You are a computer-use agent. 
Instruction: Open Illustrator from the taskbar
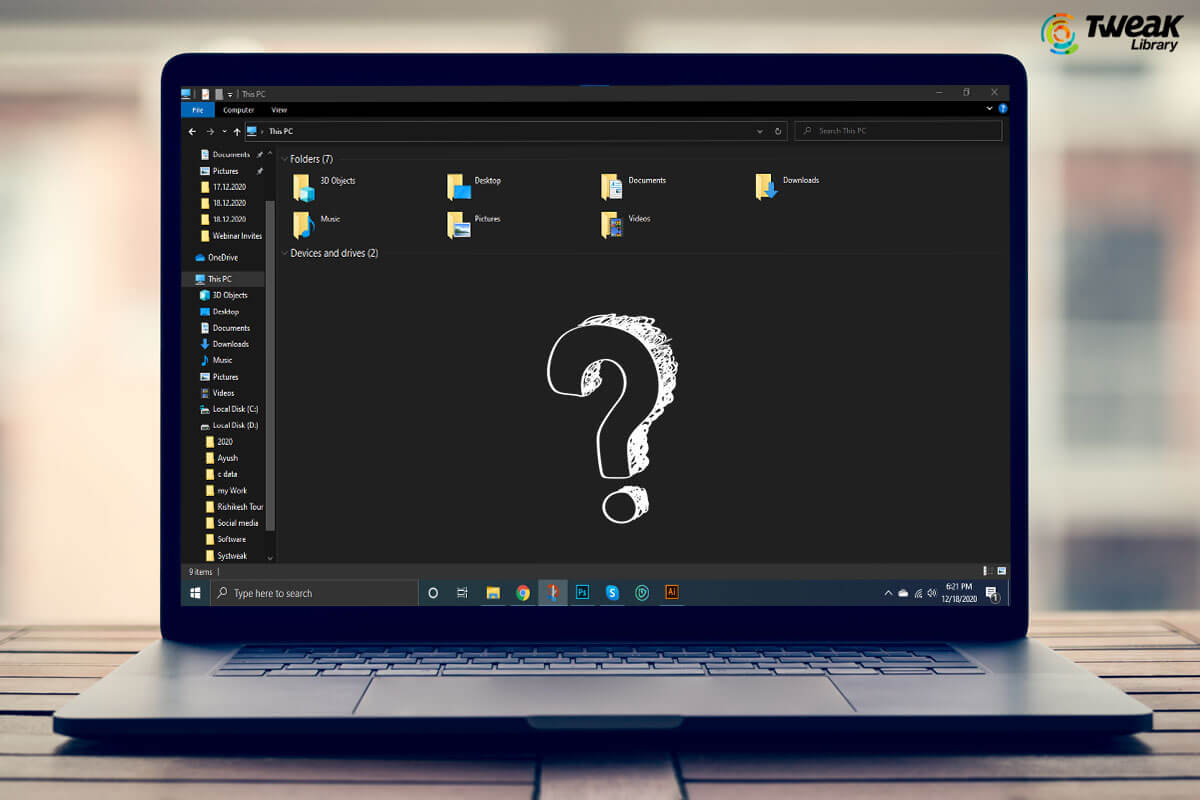tap(671, 592)
